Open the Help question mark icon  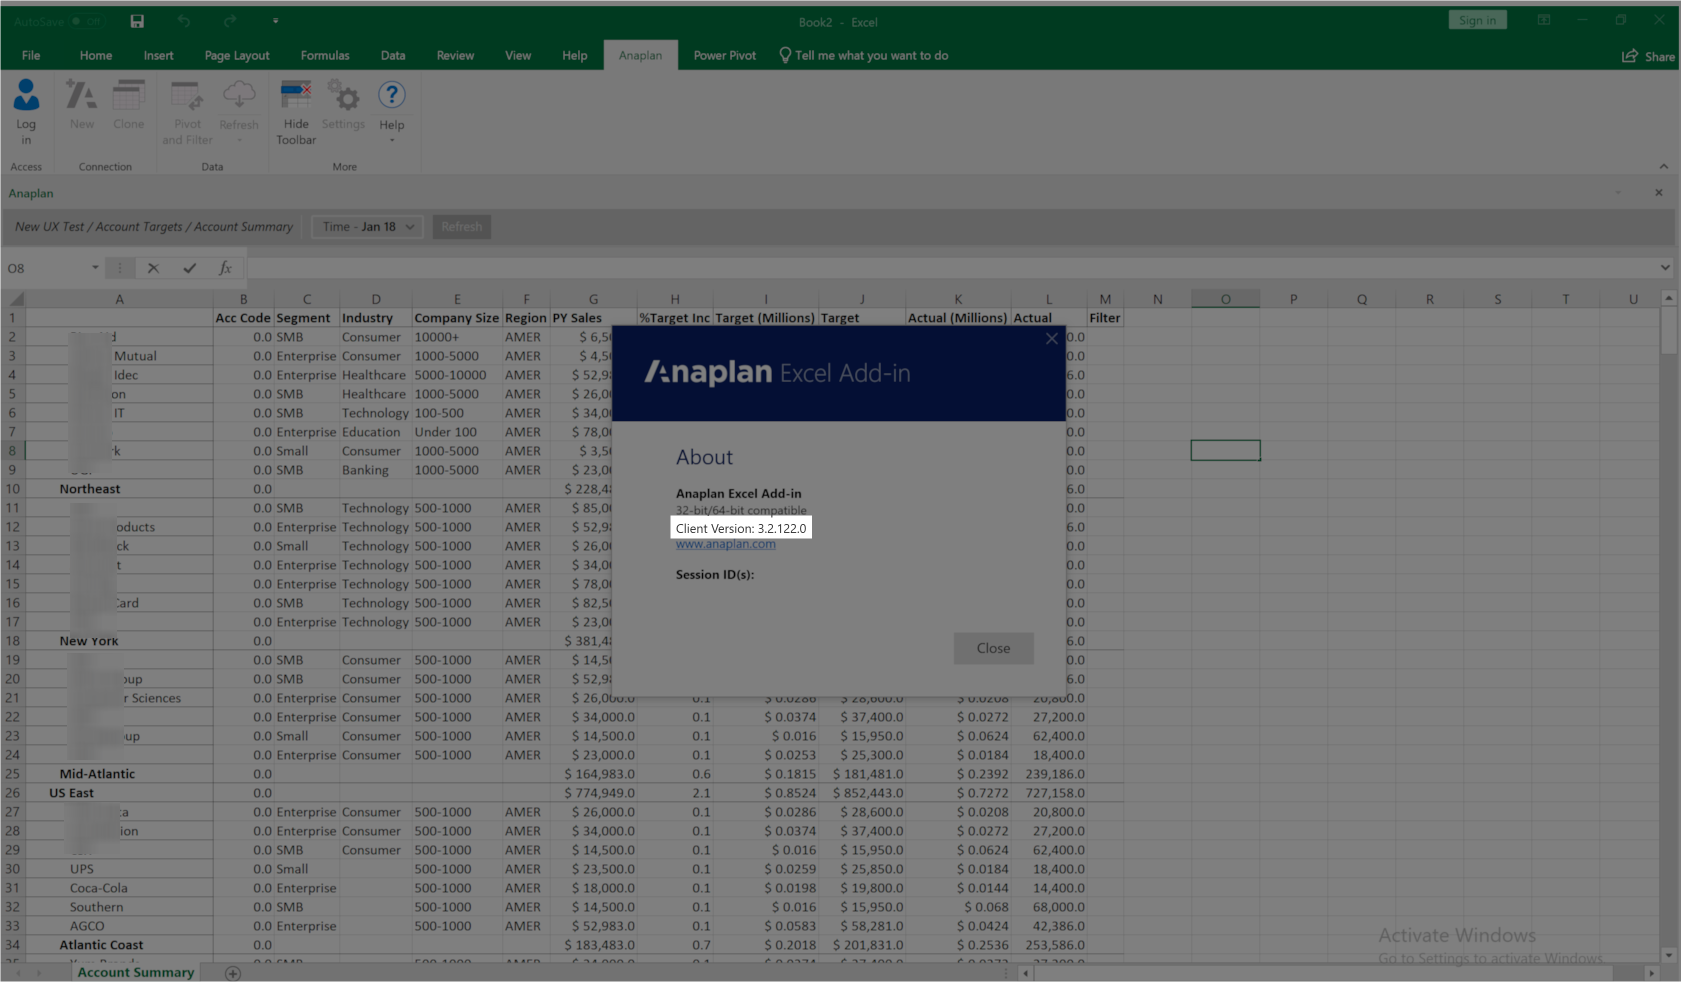[x=391, y=95]
